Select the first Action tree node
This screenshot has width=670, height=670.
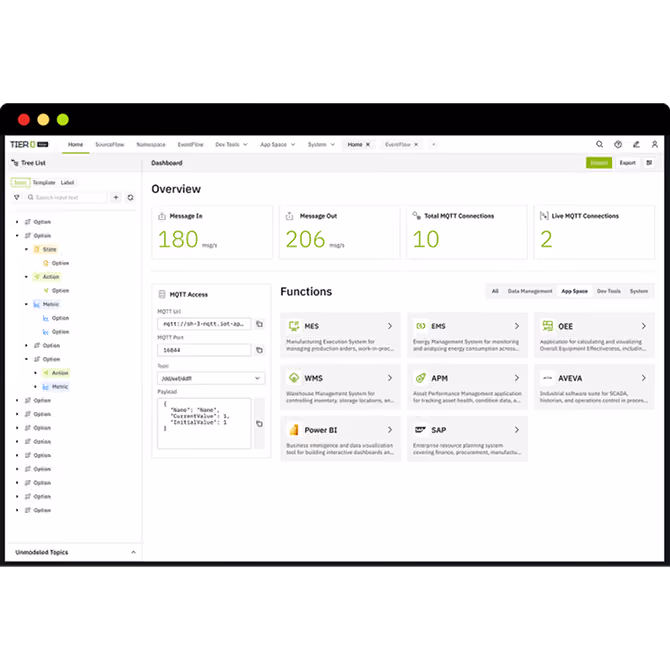pyautogui.click(x=47, y=277)
